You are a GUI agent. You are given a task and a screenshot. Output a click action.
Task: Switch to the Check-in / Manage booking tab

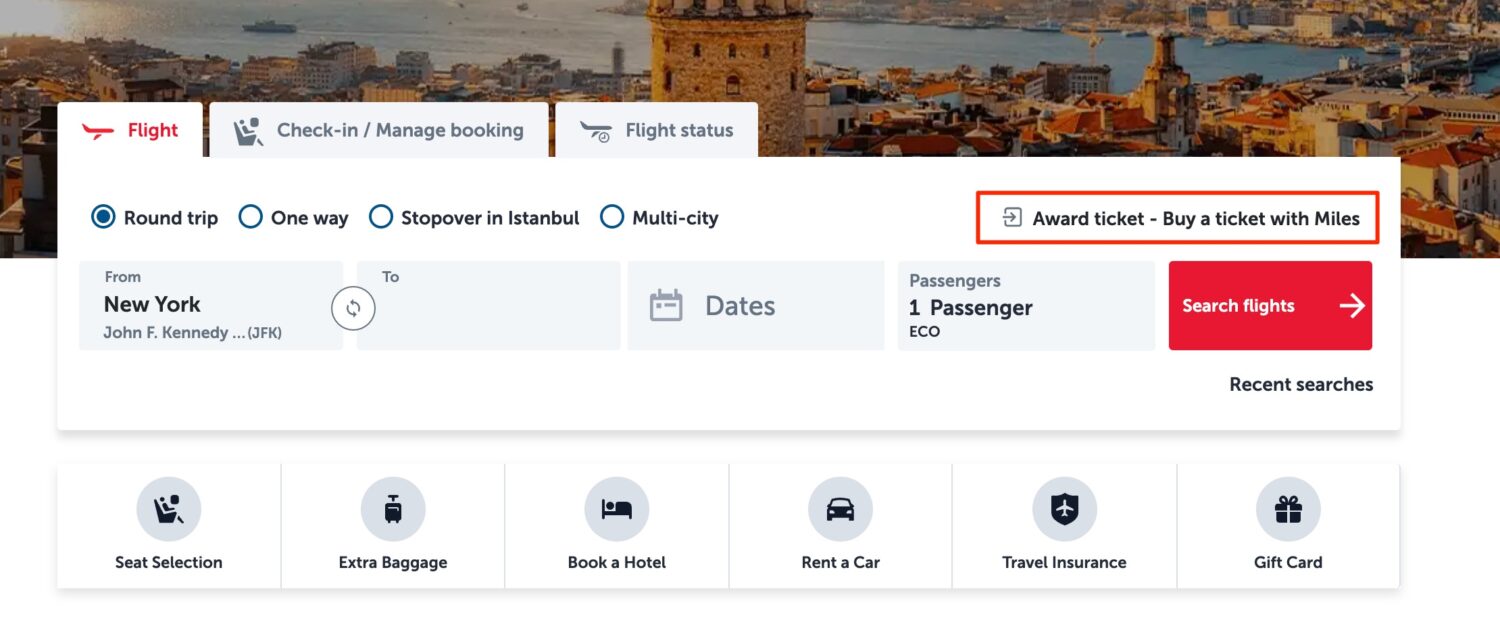[x=378, y=129]
